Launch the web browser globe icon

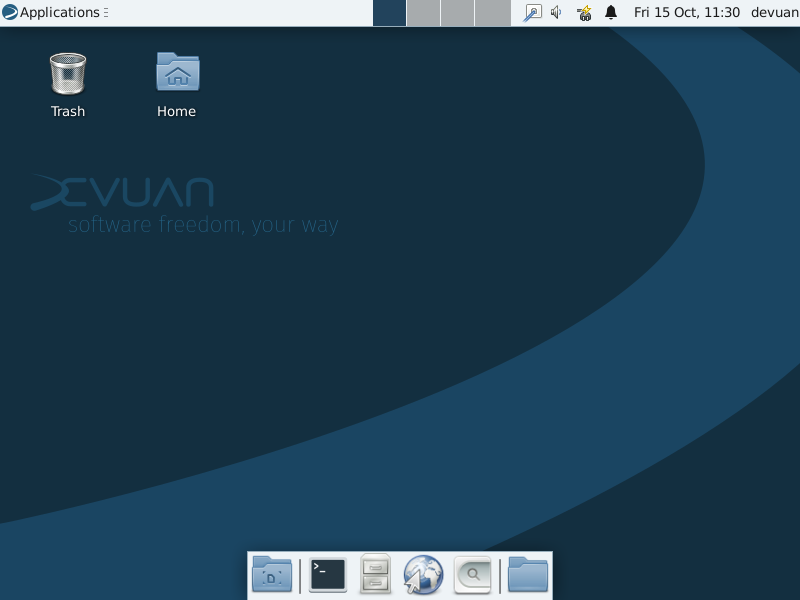(423, 575)
